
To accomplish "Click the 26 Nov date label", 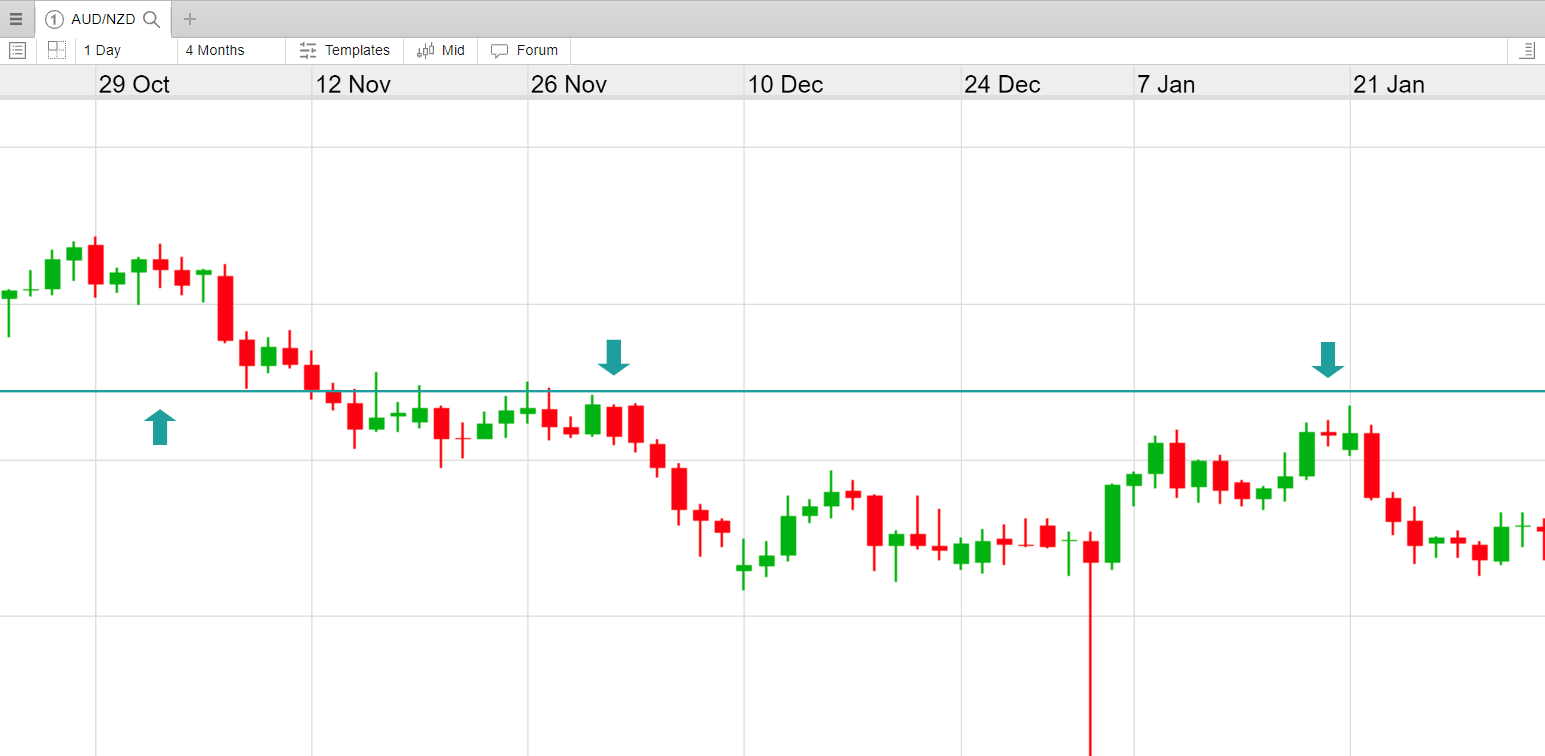I will coord(569,84).
